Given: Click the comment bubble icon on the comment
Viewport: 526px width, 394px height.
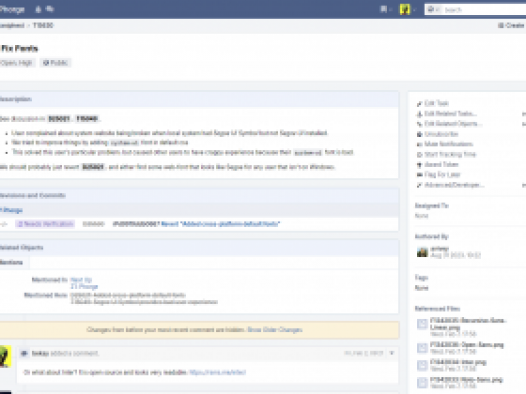Looking at the screenshot, I should tap(24, 353).
